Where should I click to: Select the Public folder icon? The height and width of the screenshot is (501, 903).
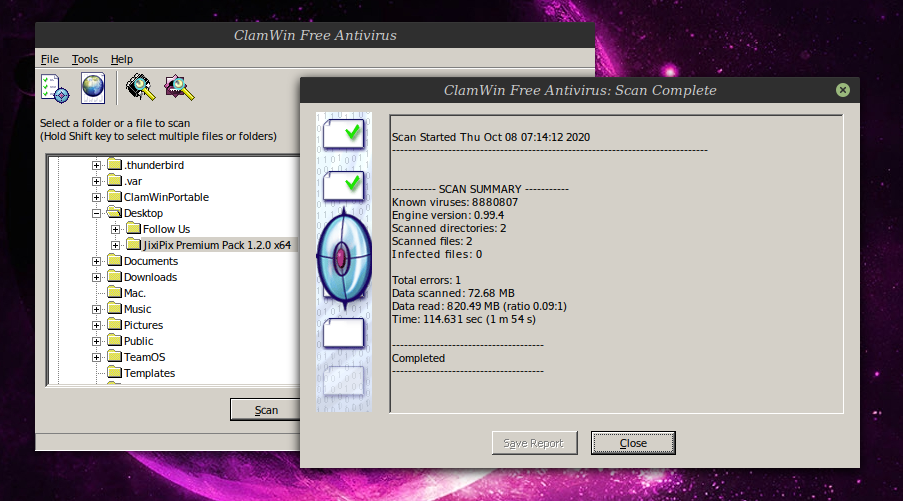115,341
